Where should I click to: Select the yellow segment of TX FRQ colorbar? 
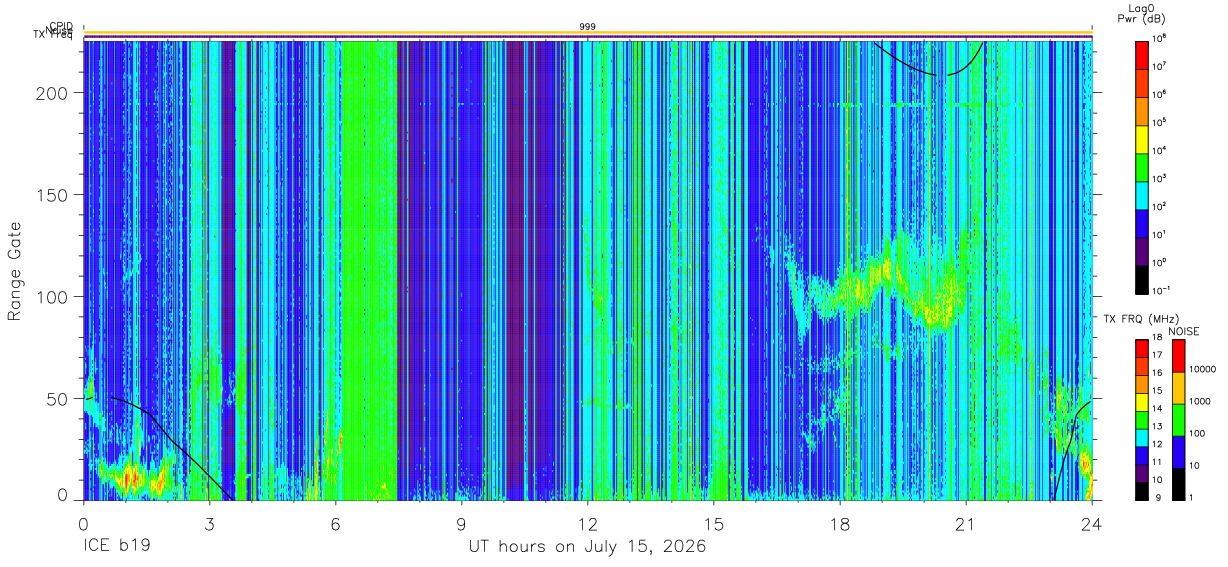1142,401
